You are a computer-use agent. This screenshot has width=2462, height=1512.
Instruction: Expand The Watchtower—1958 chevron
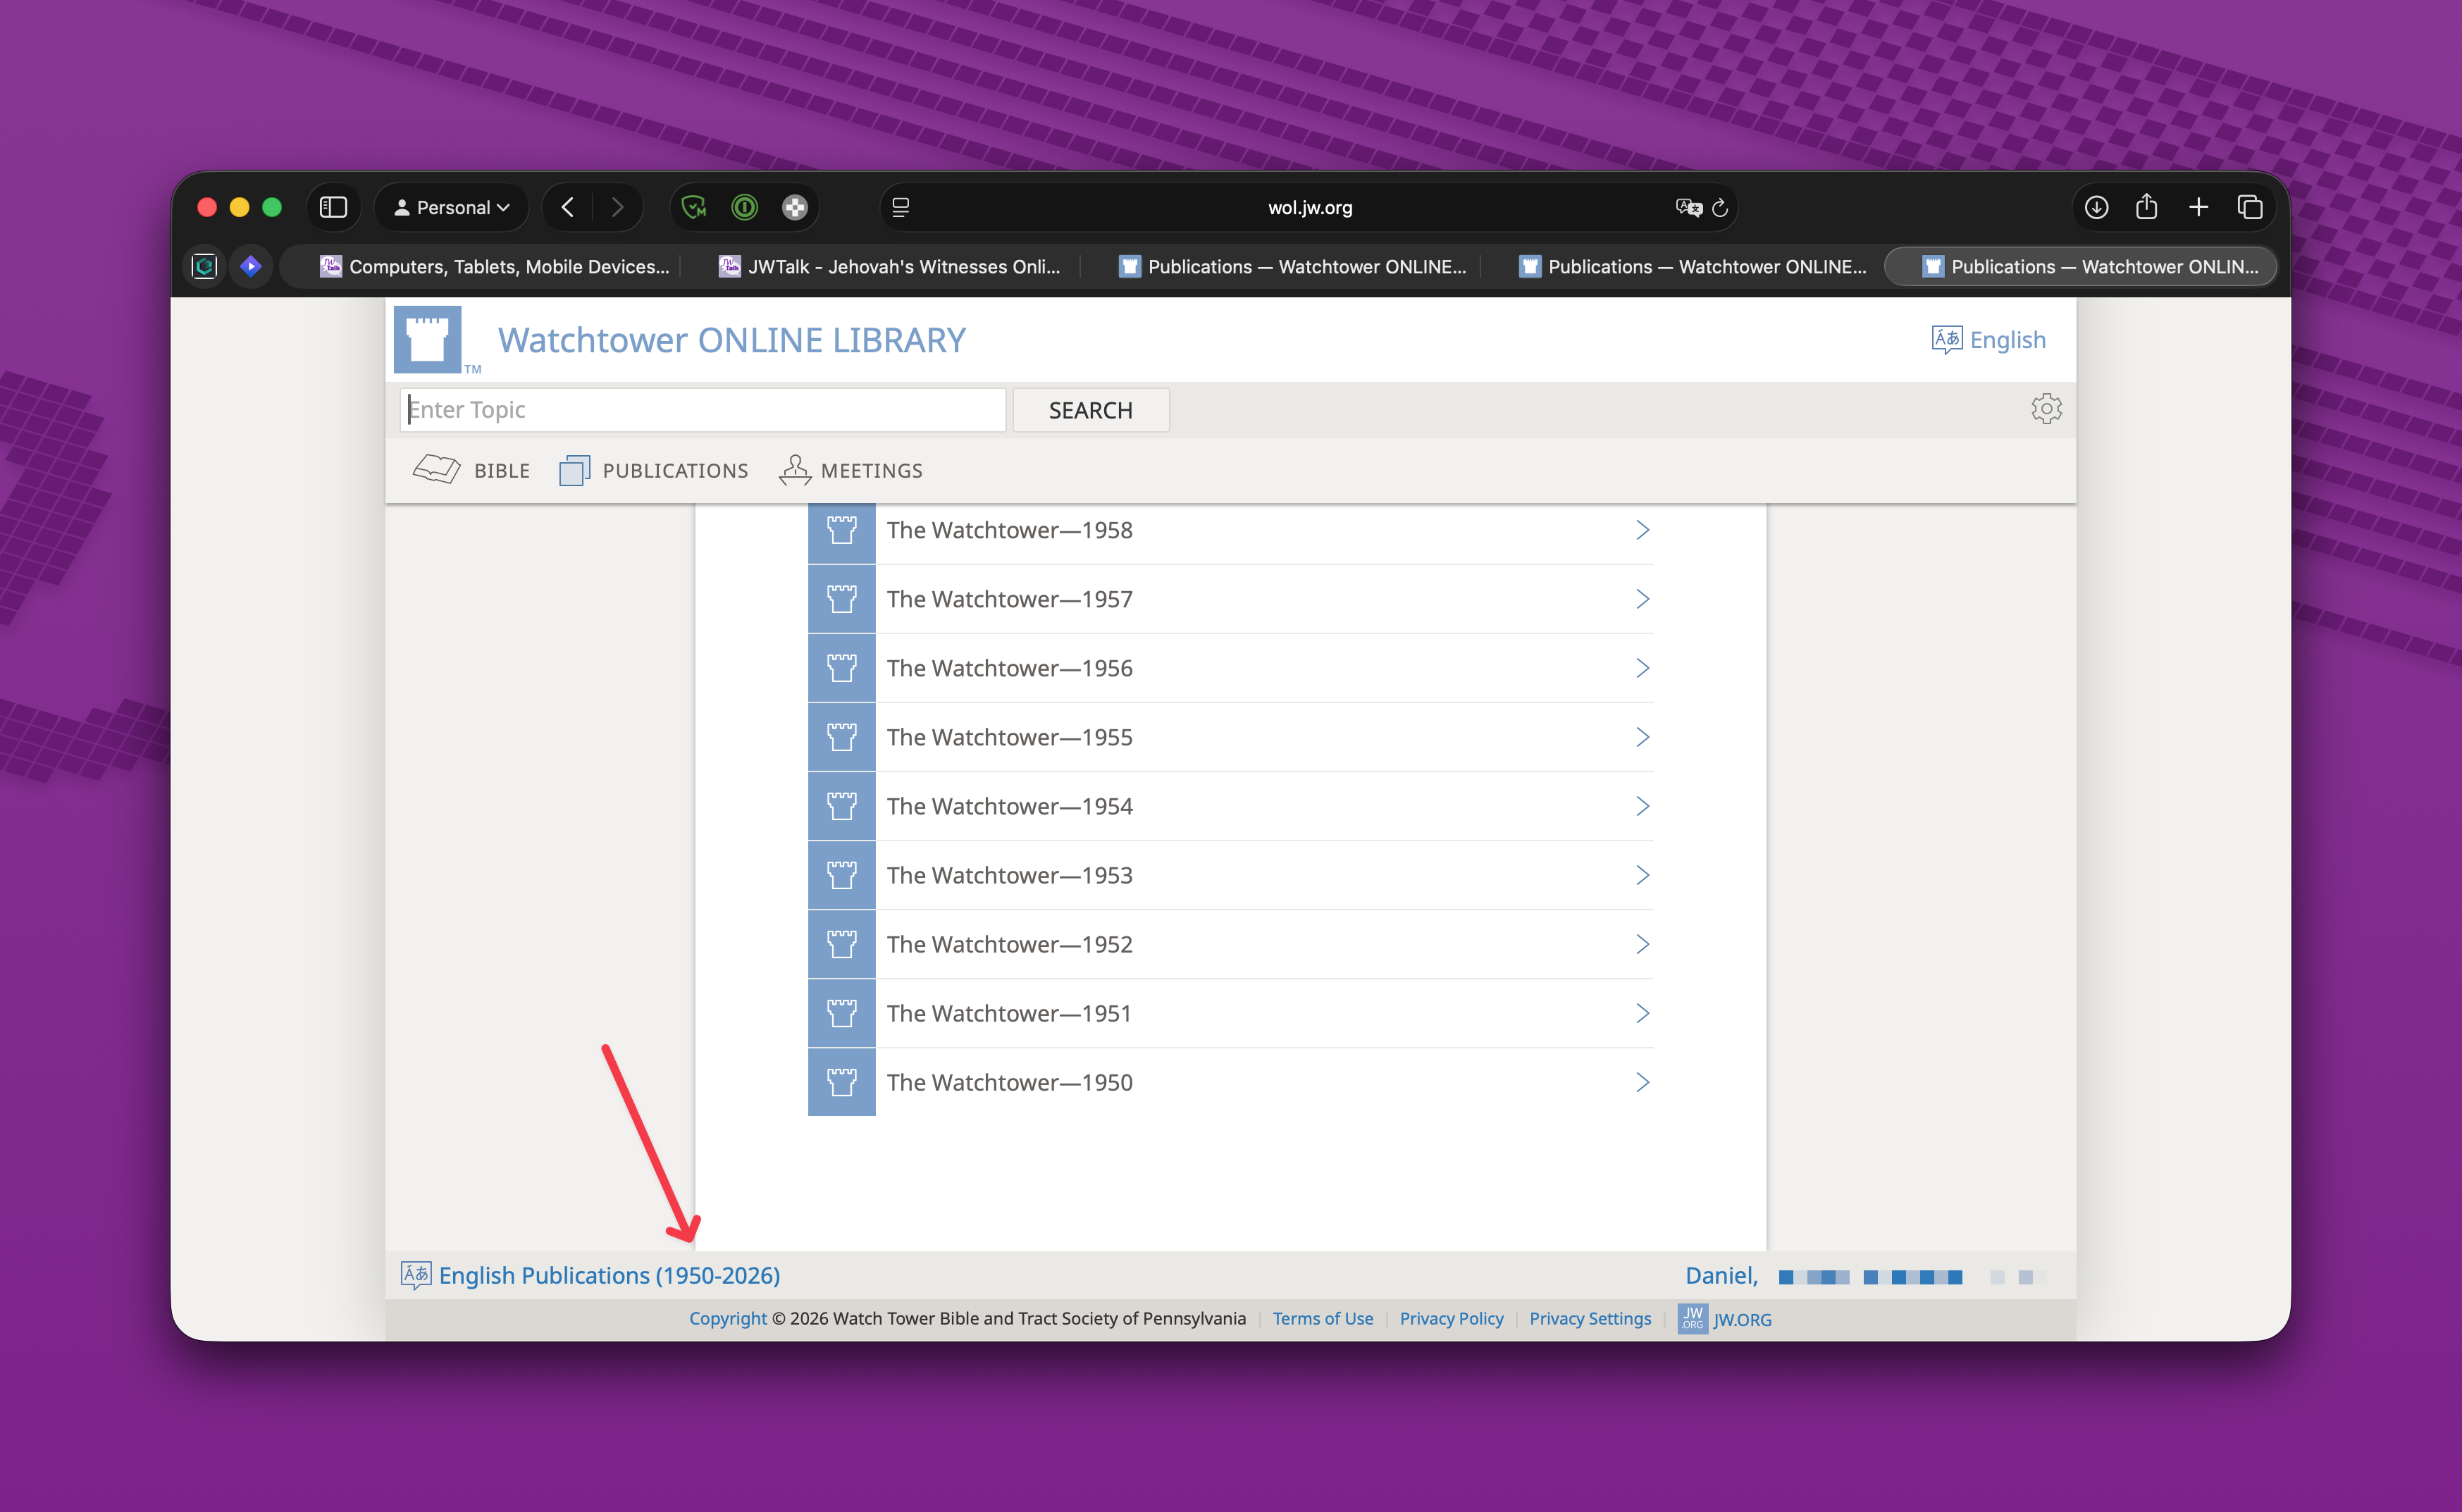coord(1642,530)
